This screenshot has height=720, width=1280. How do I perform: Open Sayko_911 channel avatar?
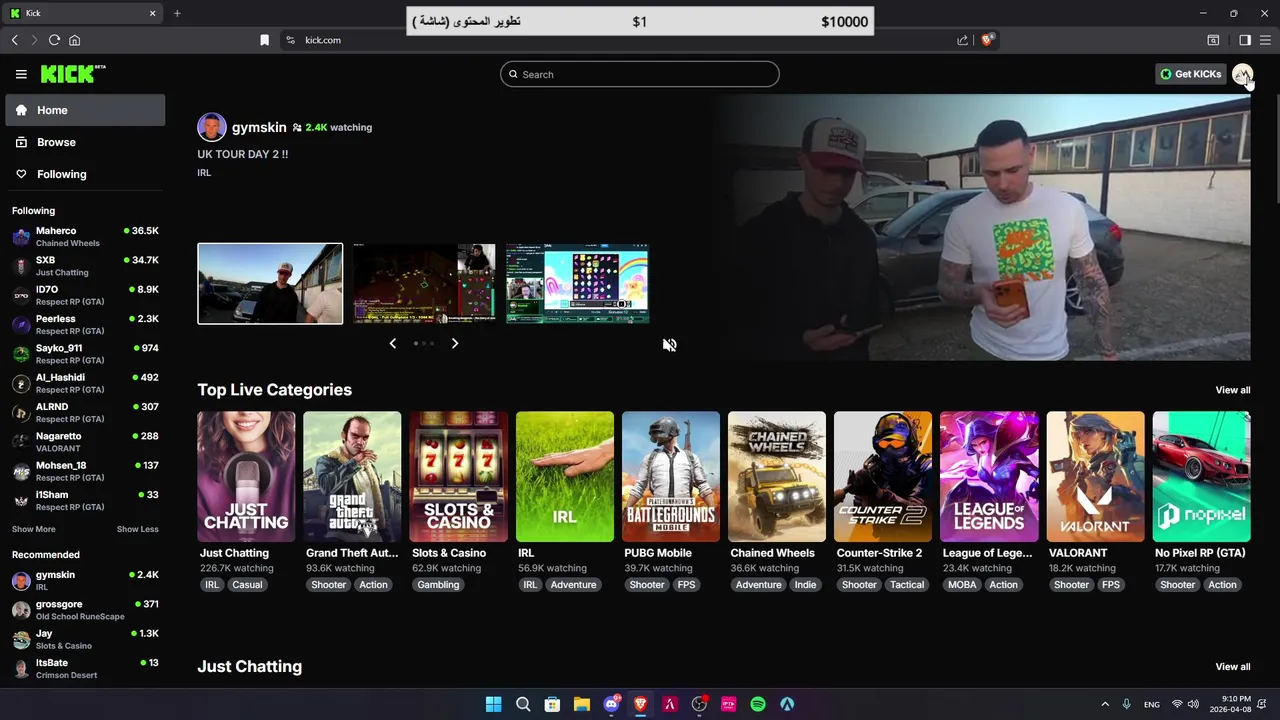pos(21,354)
